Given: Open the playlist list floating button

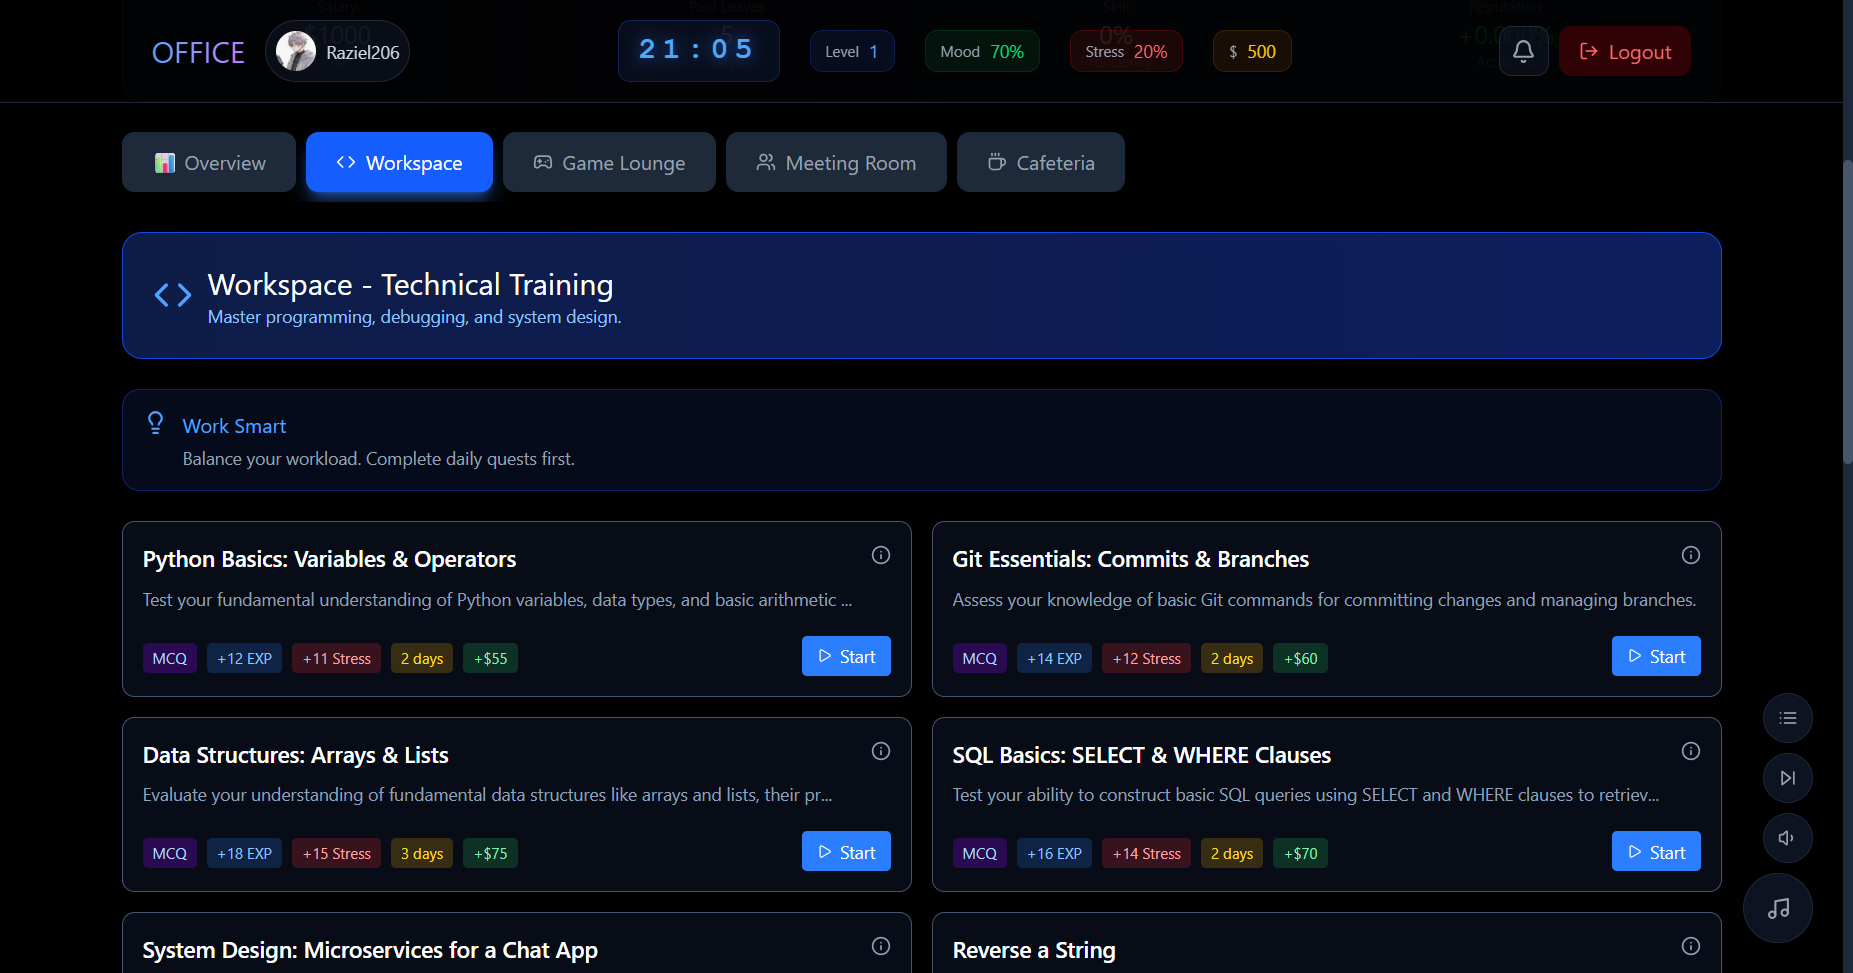Looking at the screenshot, I should pos(1788,718).
